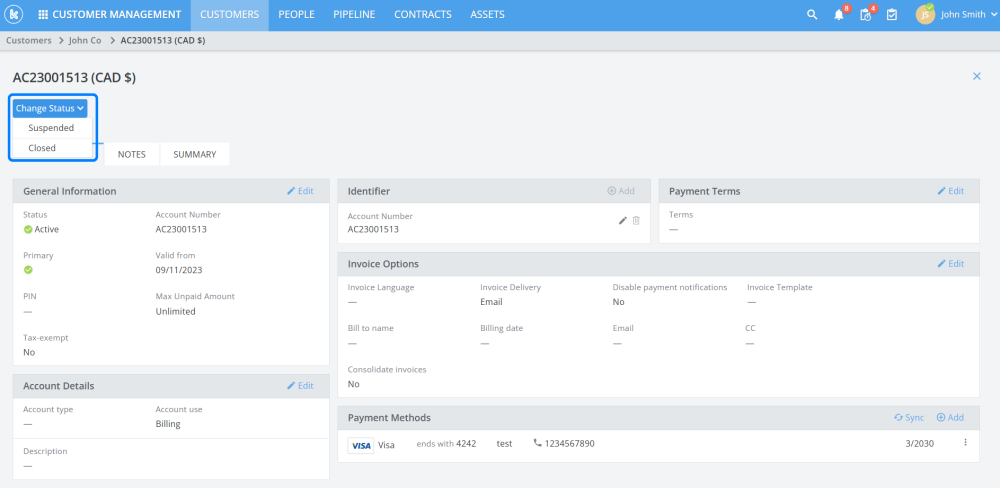
Task: Click the green Primary check icon
Action: click(x=28, y=270)
